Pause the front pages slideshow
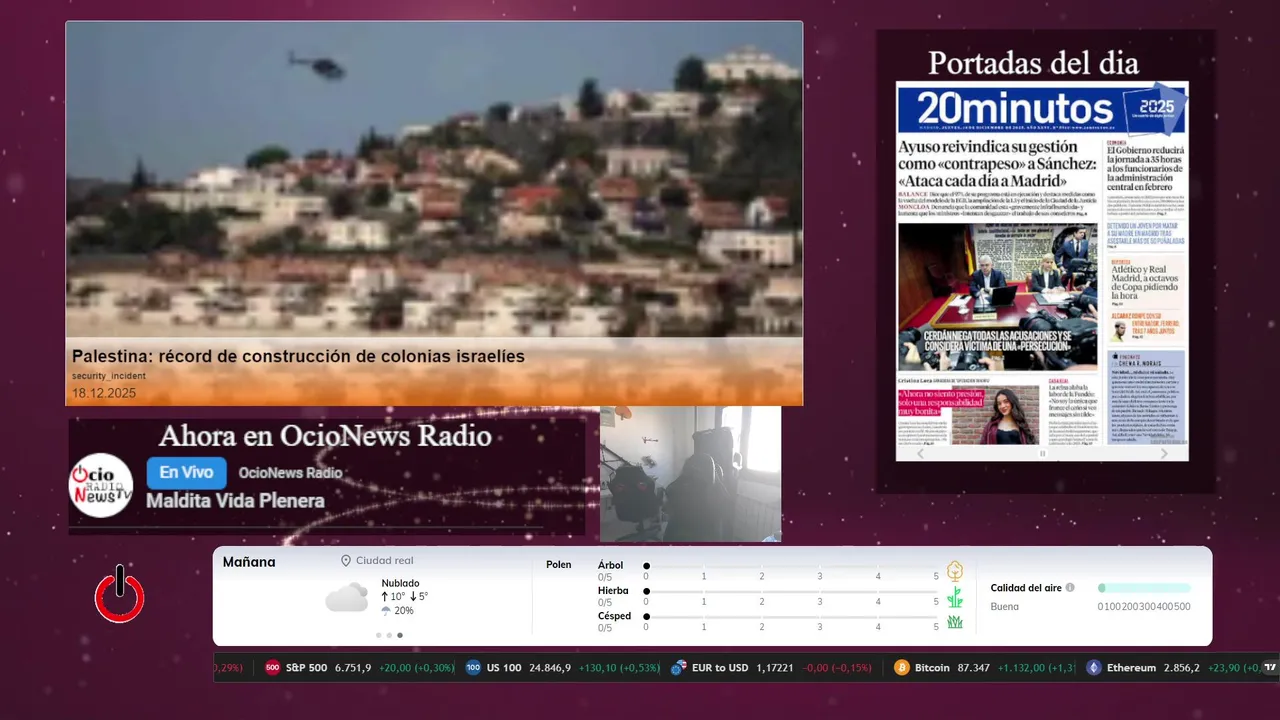 click(1042, 453)
